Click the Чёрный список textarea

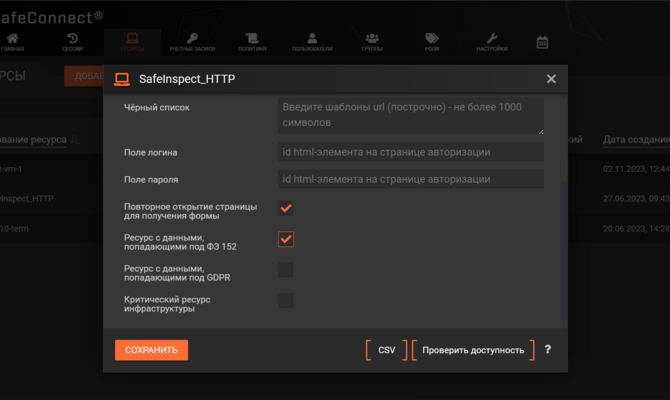coord(411,115)
